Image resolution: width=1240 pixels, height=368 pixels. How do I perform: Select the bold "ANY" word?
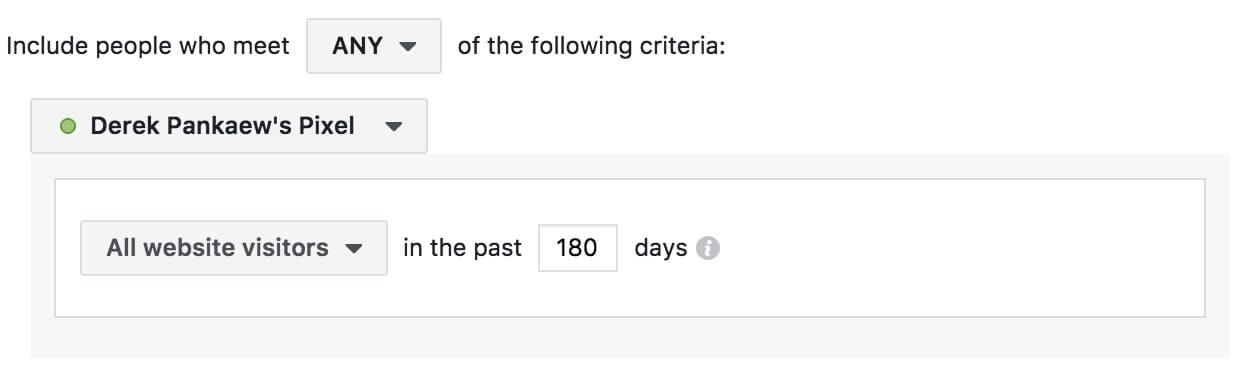357,46
